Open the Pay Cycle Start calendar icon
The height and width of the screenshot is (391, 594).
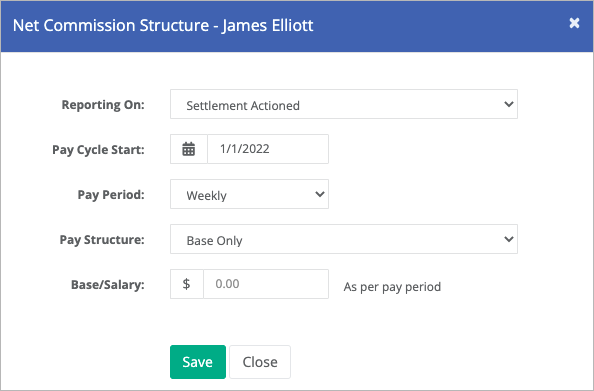pyautogui.click(x=189, y=149)
